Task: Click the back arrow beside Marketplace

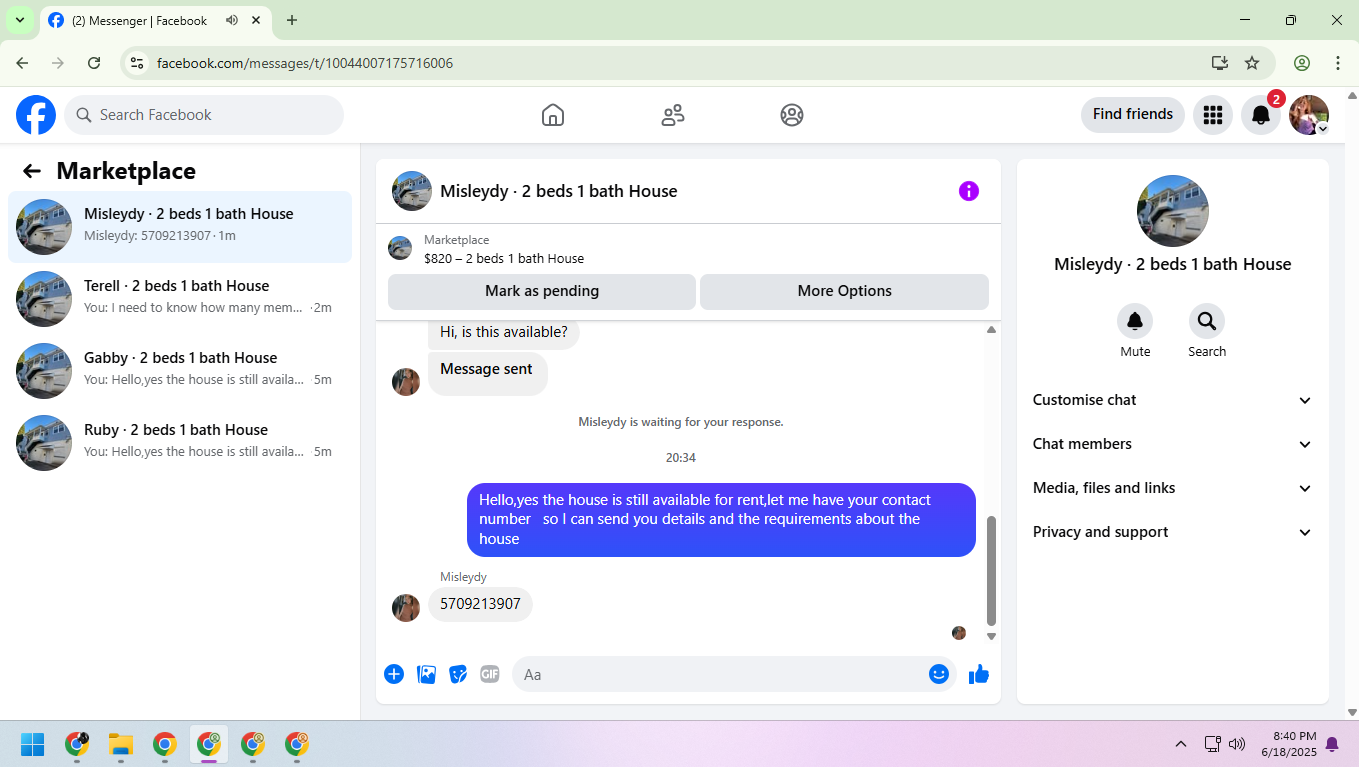Action: tap(32, 171)
